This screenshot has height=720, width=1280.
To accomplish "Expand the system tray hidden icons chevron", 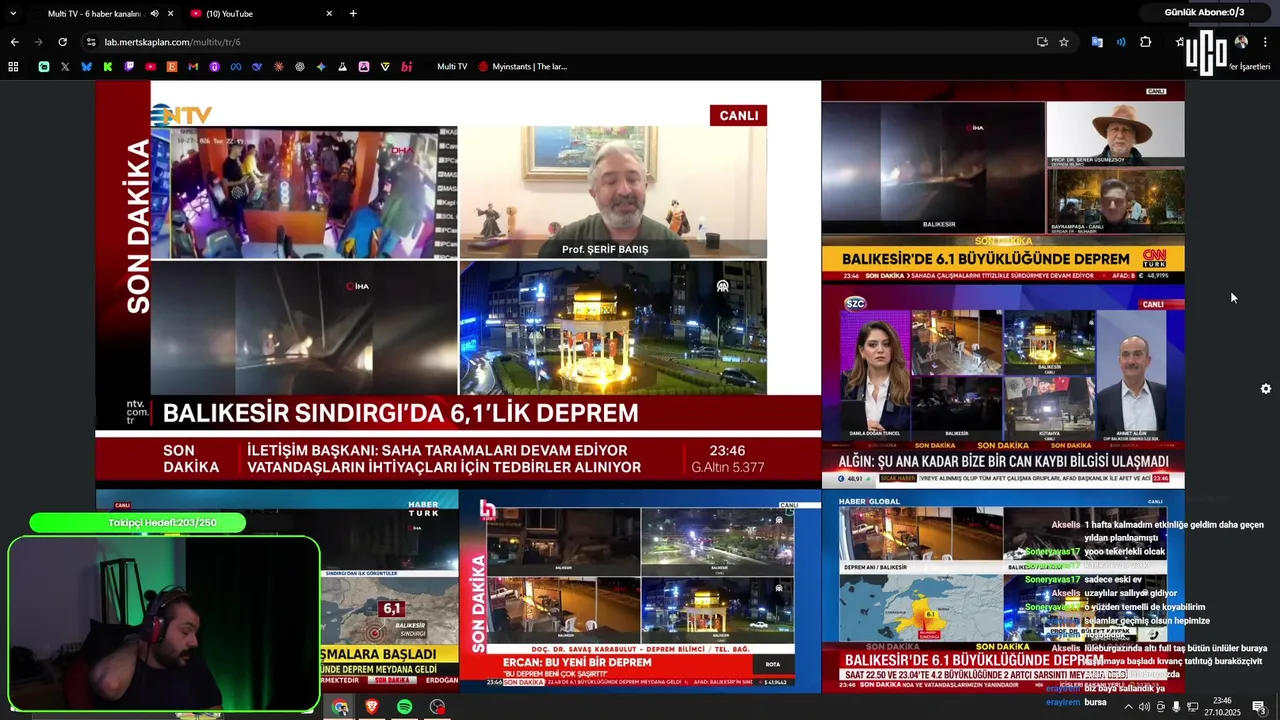I will pyautogui.click(x=1129, y=707).
